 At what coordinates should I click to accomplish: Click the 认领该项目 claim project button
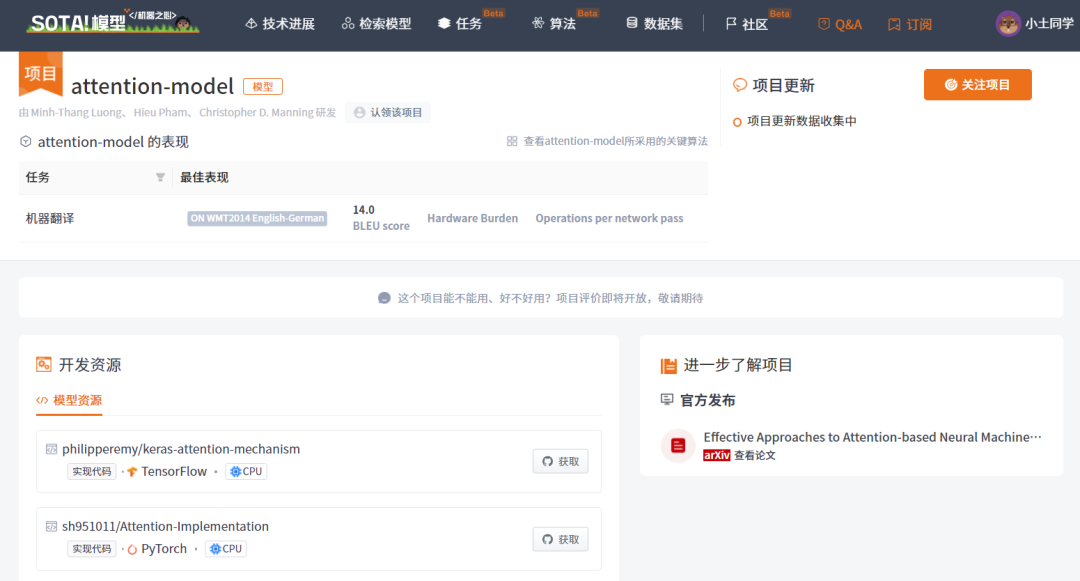click(x=388, y=112)
